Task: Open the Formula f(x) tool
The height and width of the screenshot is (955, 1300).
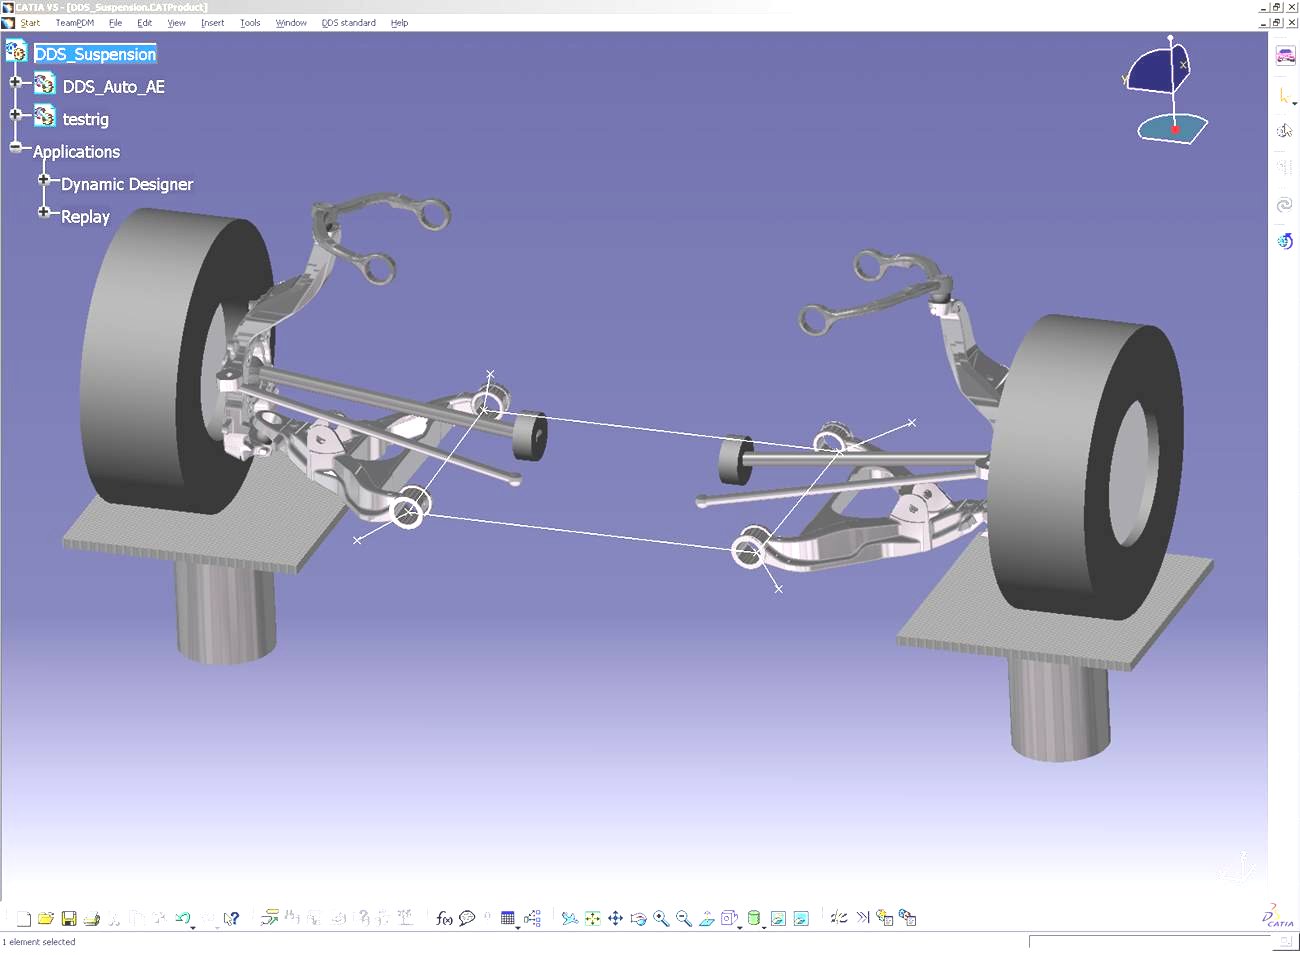Action: pos(444,918)
